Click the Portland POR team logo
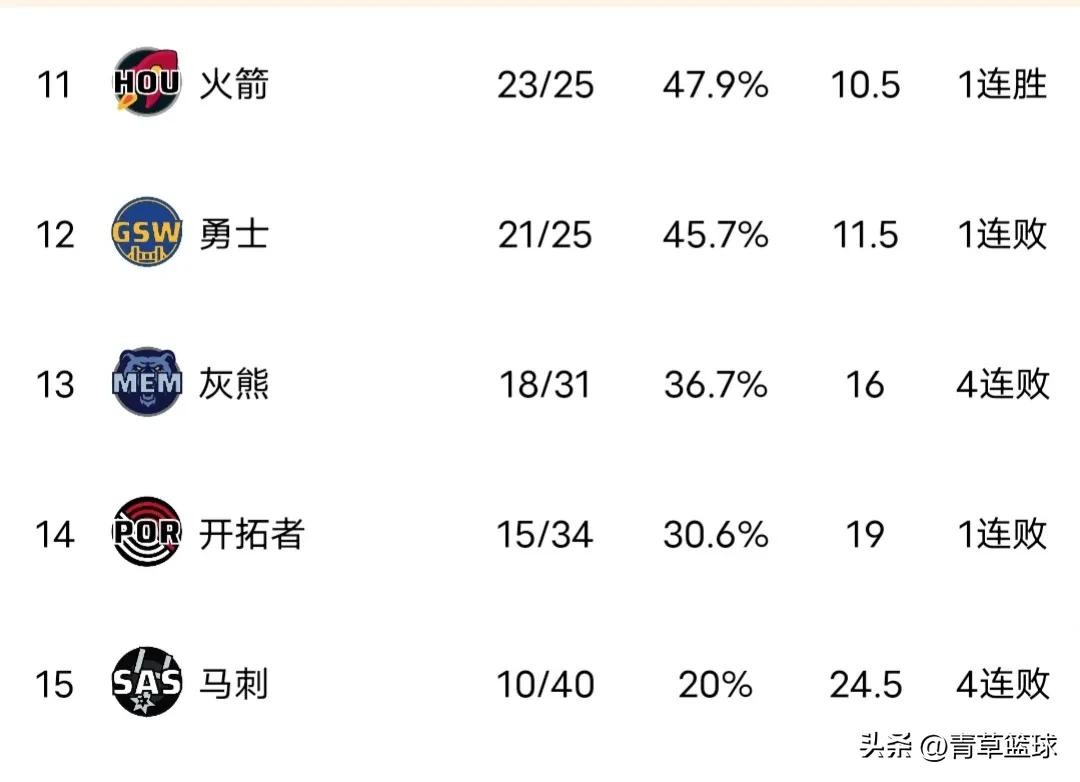1080x782 pixels. click(x=146, y=533)
